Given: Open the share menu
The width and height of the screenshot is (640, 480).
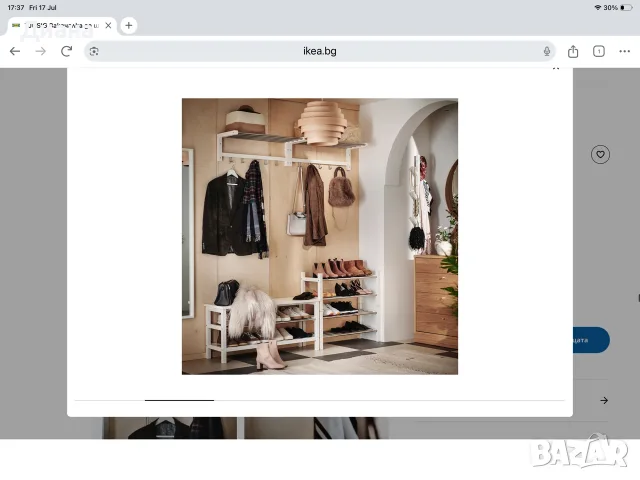Looking at the screenshot, I should click(573, 51).
